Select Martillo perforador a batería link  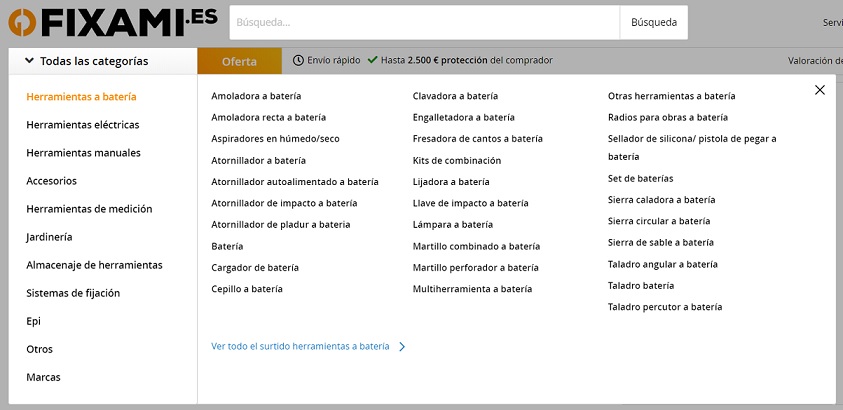tap(475, 268)
